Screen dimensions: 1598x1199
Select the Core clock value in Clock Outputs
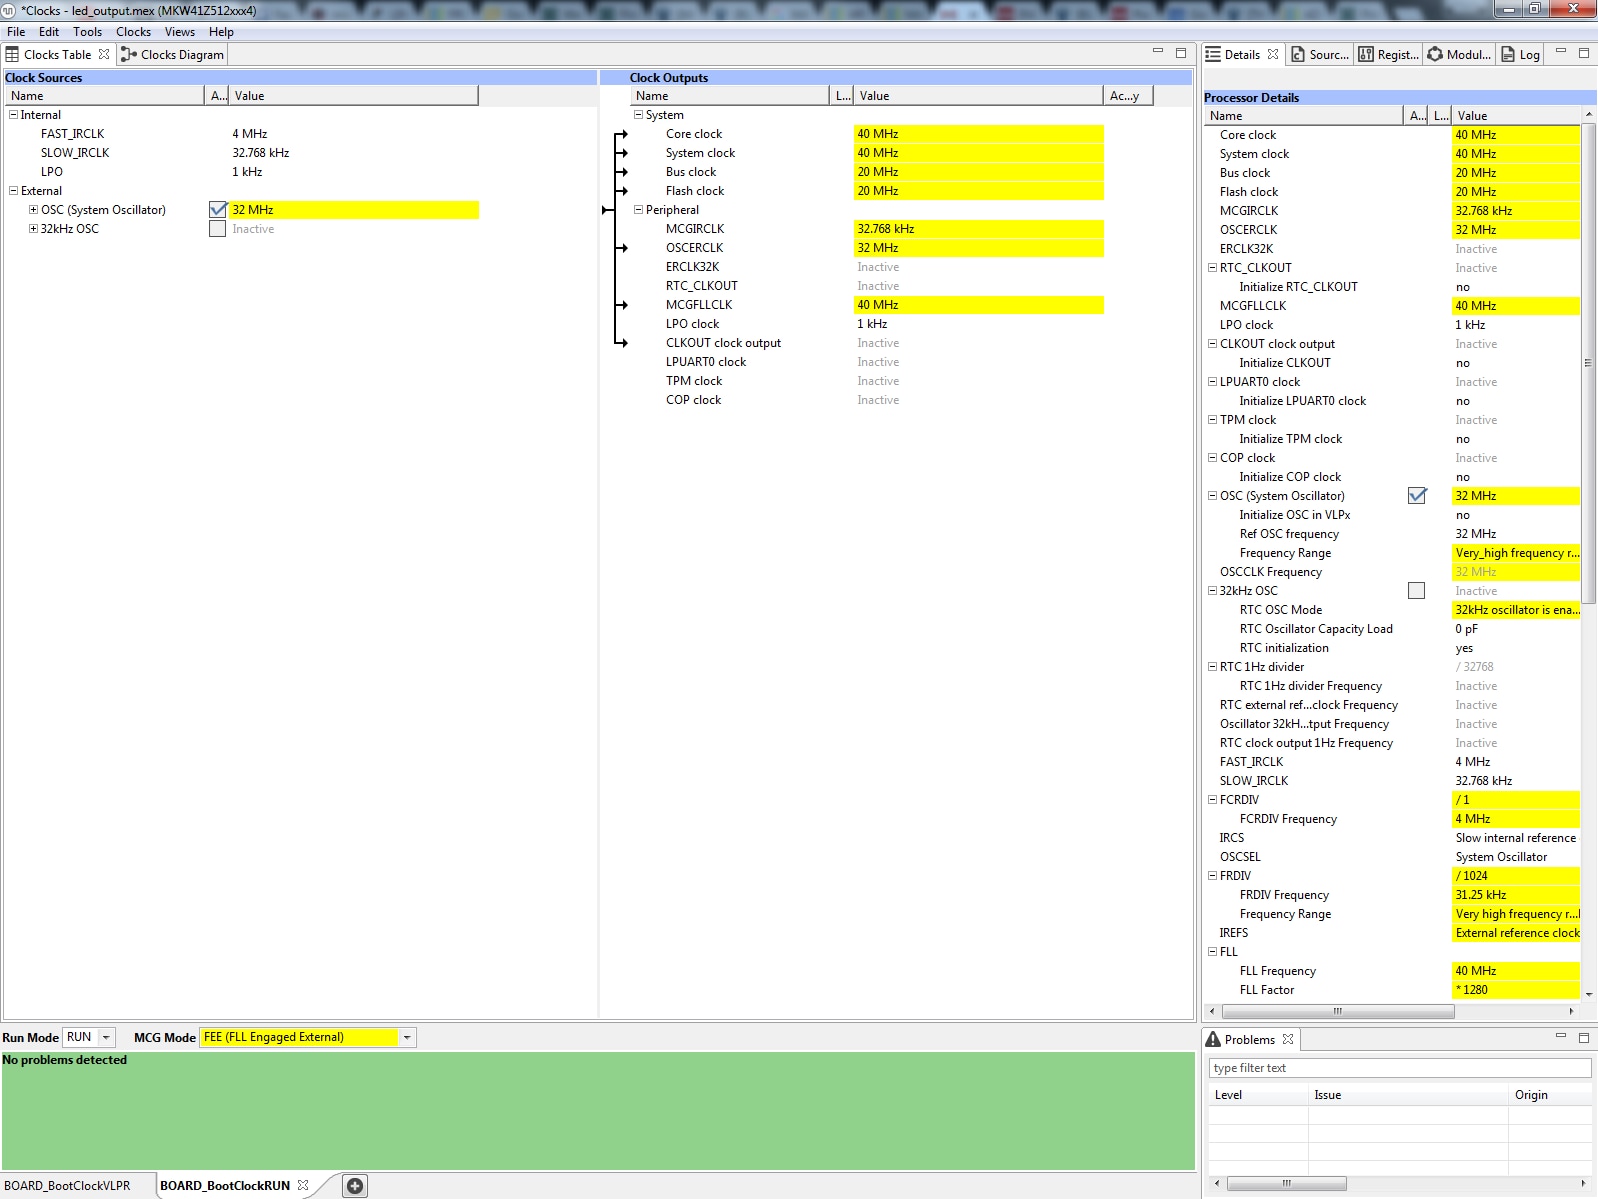click(x=977, y=134)
